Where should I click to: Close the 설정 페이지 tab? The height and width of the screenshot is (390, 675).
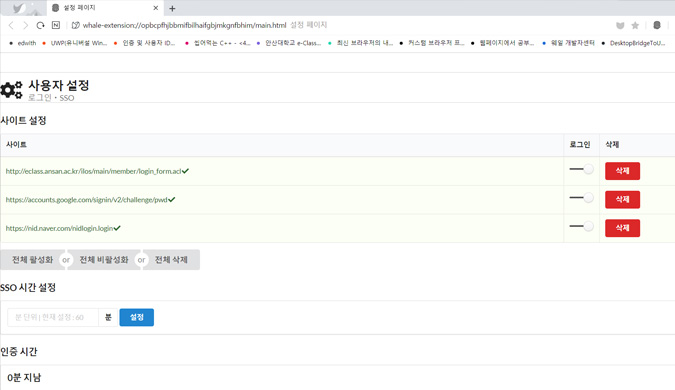click(156, 8)
